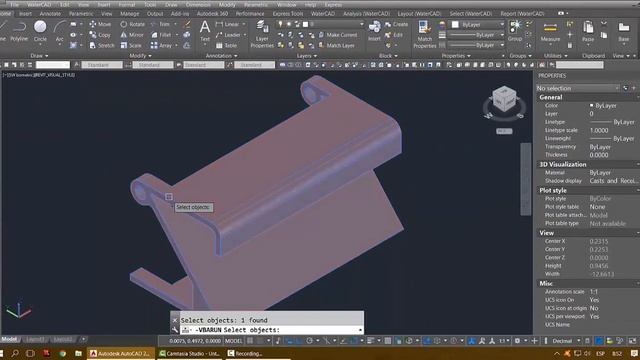This screenshot has width=640, height=360.
Task: Click the UCS icon in the drawing area
Action: (x=18, y=310)
